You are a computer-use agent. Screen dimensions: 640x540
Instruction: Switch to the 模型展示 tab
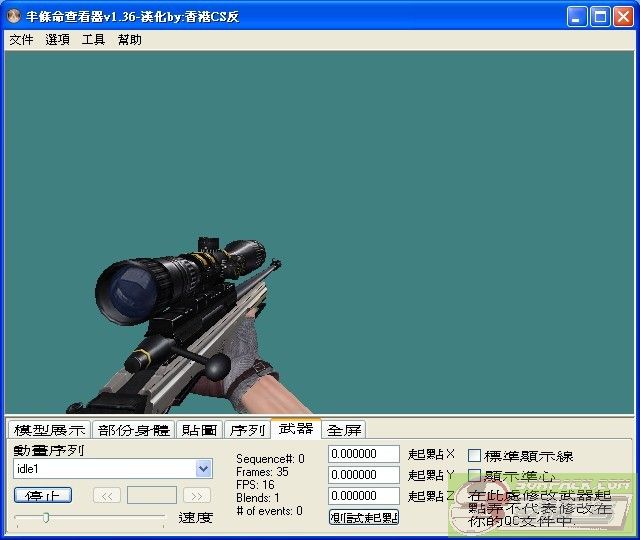point(49,430)
